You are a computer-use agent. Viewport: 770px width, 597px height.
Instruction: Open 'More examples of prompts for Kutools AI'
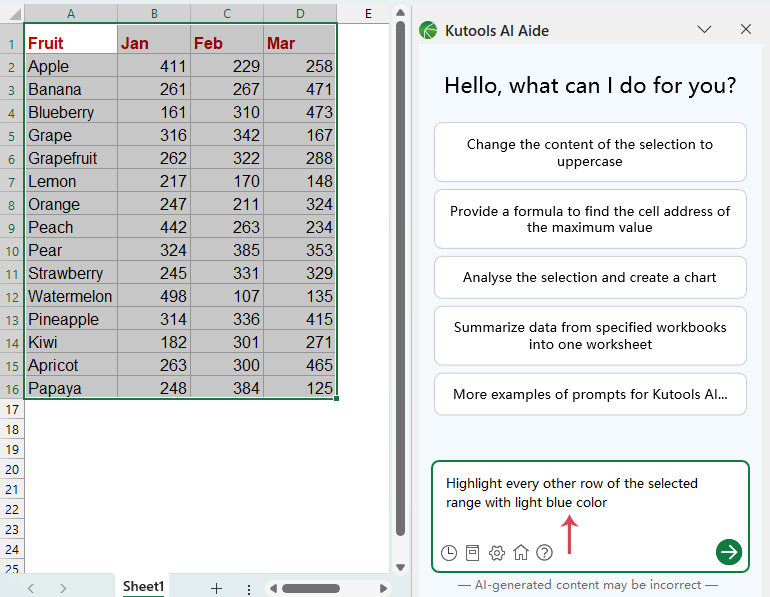pos(590,394)
